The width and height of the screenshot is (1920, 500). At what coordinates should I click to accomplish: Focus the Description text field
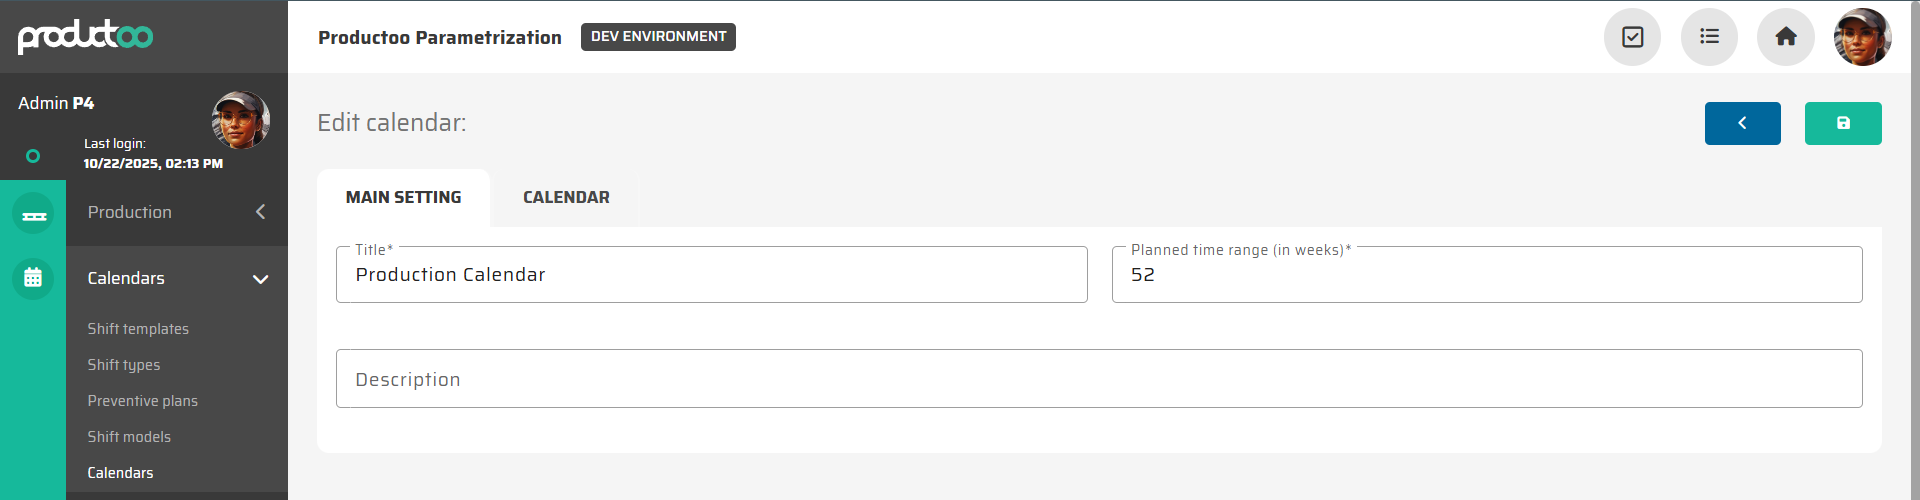(1098, 379)
